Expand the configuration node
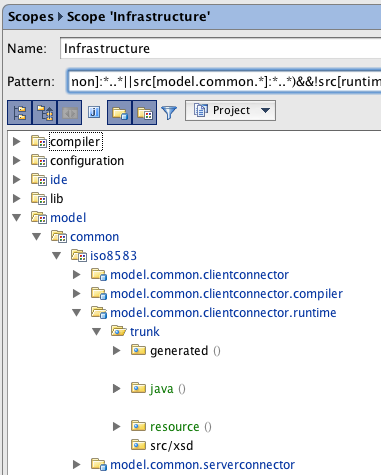Viewport: 381px width, 475px height. point(16,161)
